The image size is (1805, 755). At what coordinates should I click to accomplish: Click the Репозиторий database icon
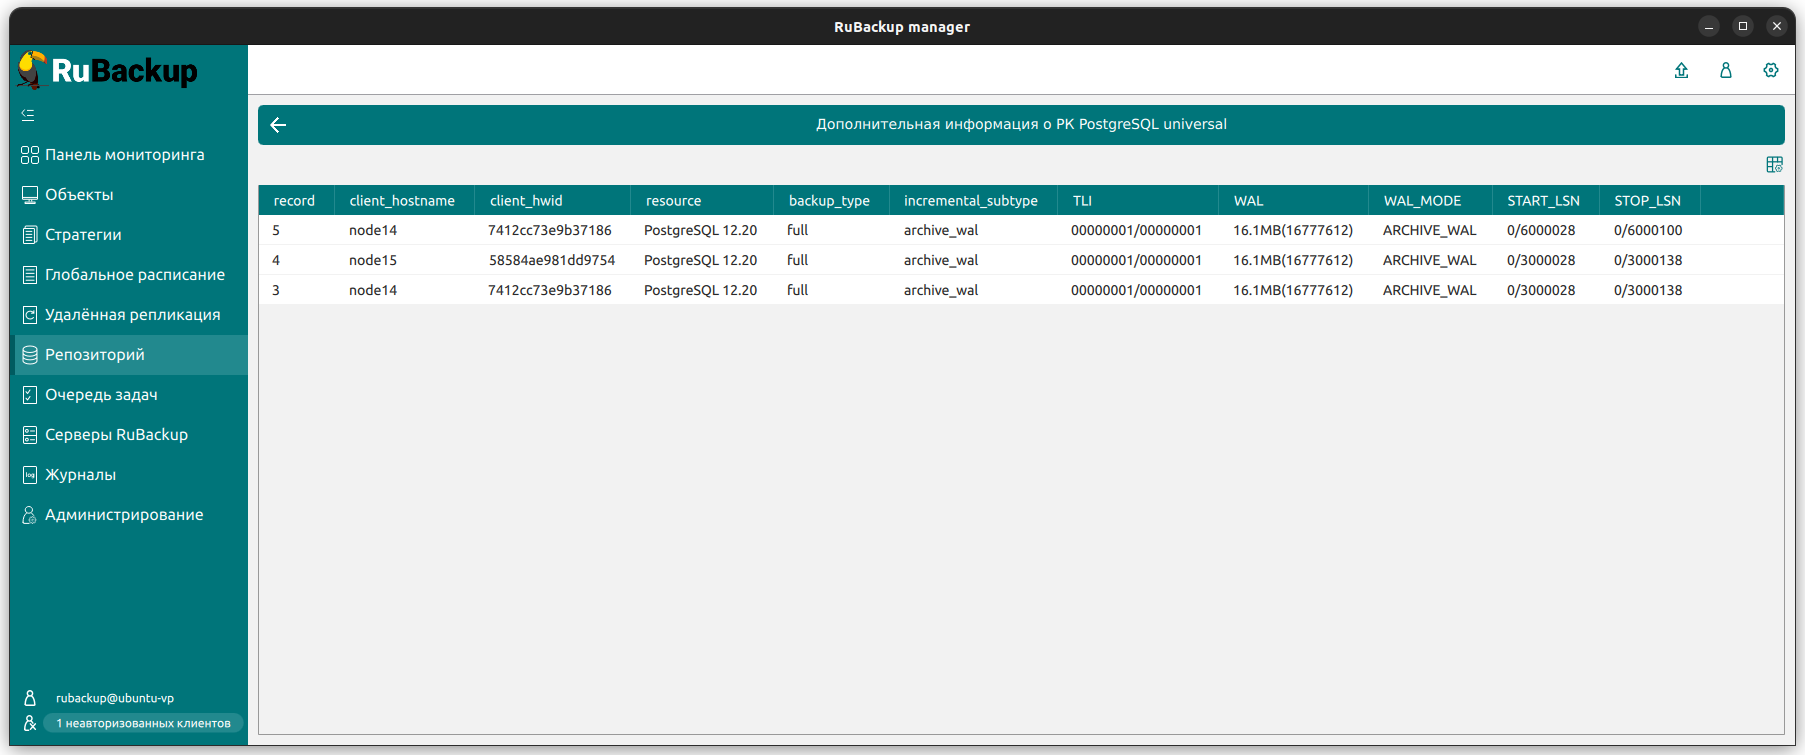[x=30, y=355]
